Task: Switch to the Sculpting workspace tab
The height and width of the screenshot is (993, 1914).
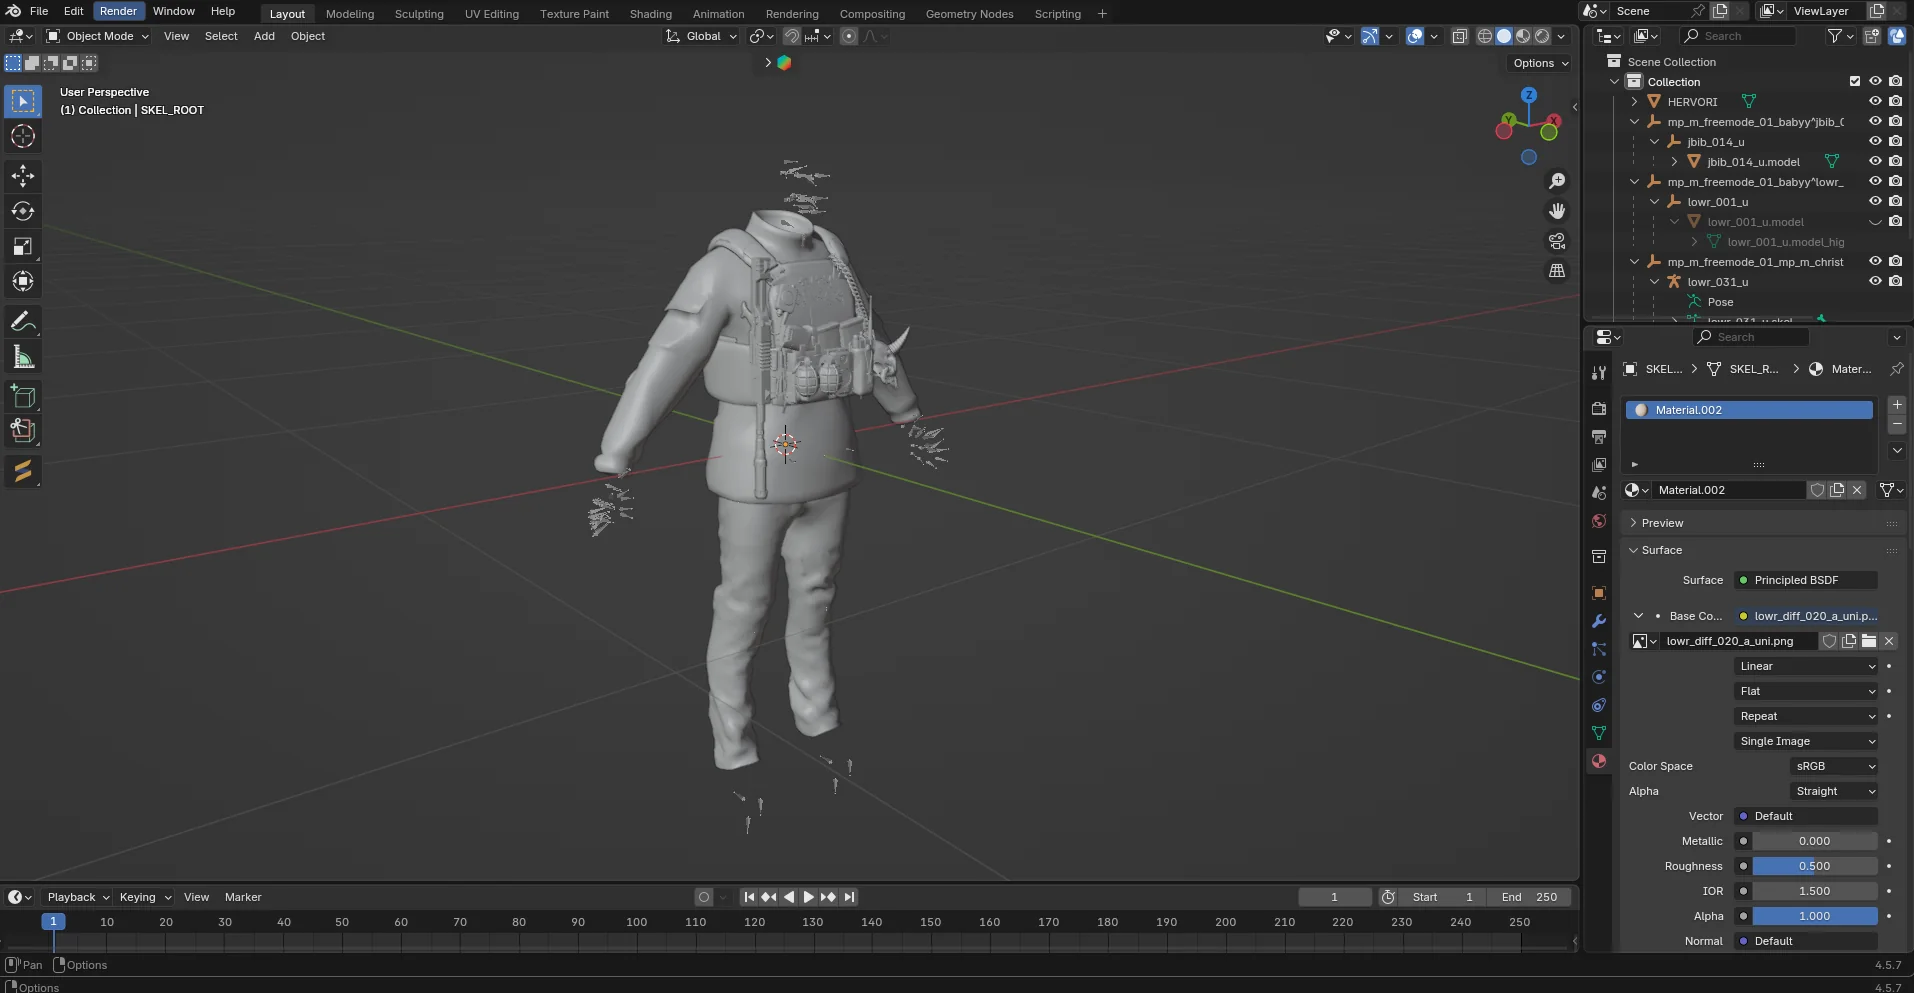Action: click(419, 14)
